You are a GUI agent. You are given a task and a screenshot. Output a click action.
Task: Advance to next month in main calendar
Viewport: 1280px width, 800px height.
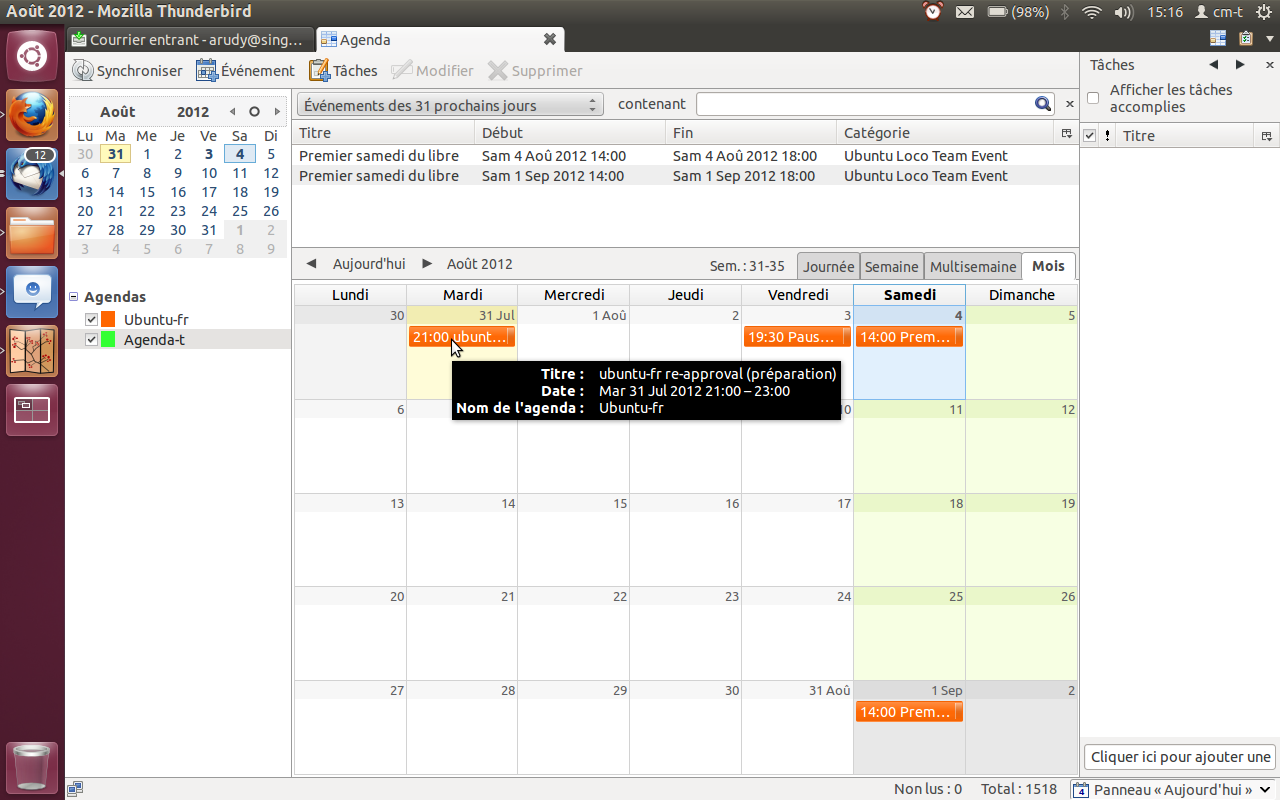point(427,264)
